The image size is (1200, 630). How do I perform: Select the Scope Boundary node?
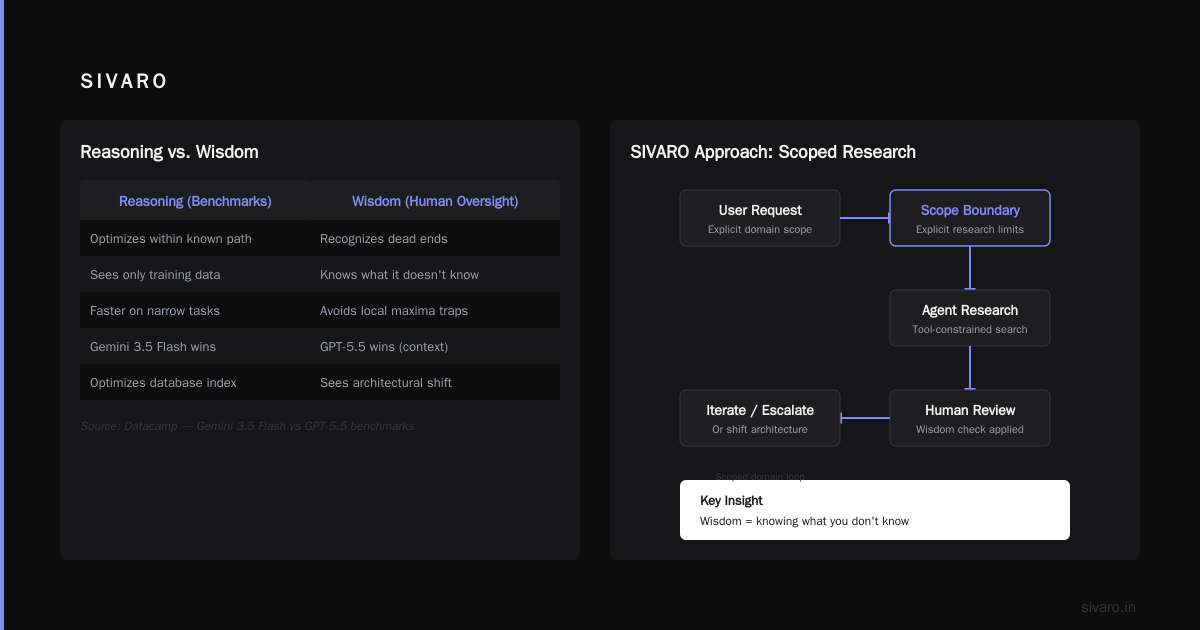pos(970,218)
